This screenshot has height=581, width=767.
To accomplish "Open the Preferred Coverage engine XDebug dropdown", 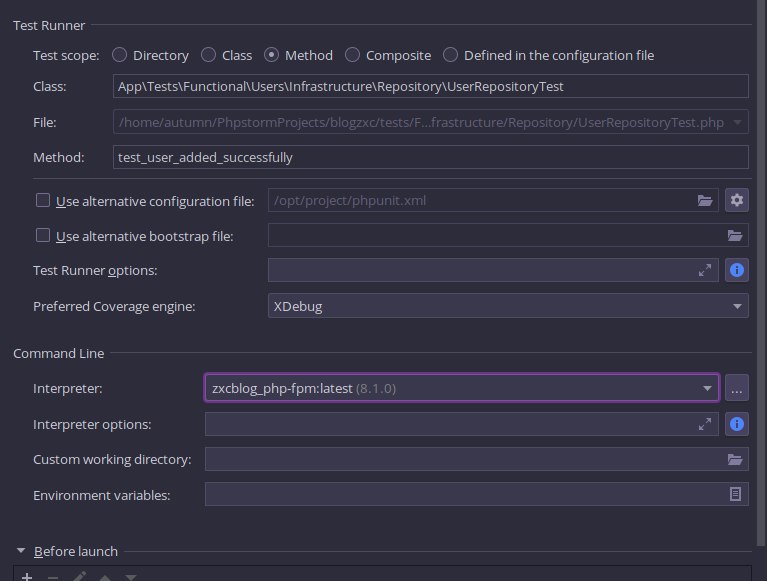I will click(508, 306).
